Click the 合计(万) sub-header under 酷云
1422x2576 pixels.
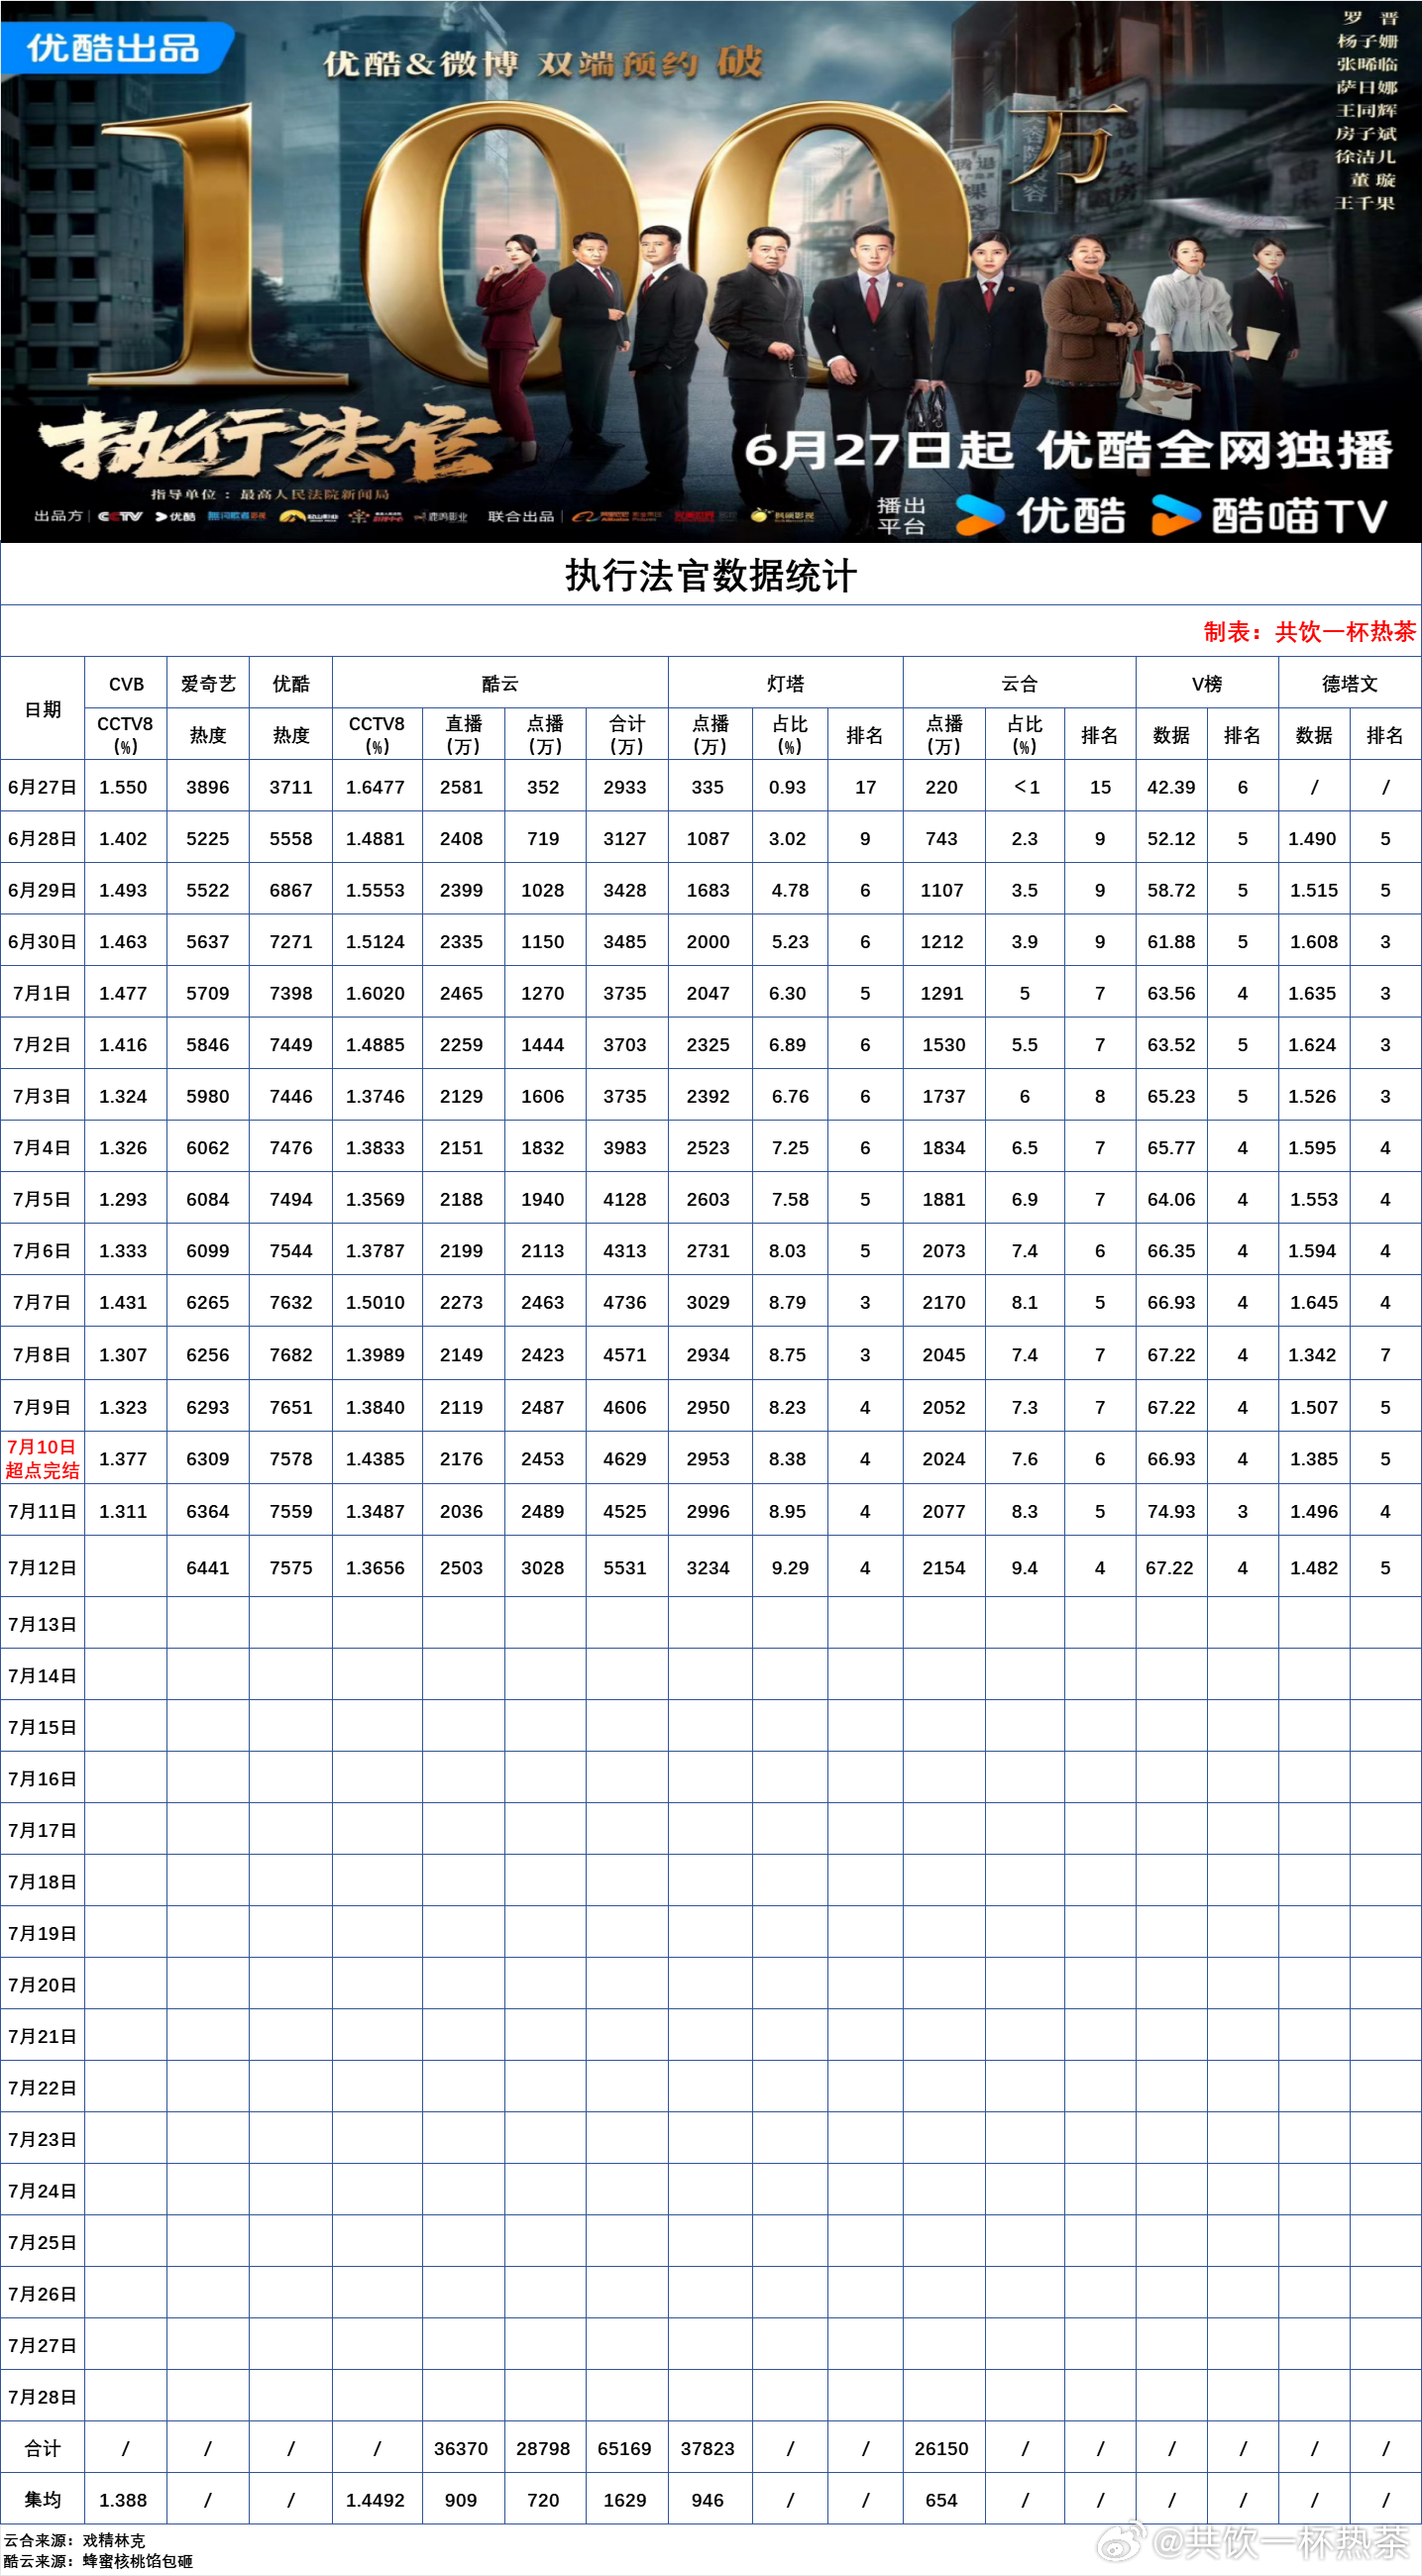626,734
